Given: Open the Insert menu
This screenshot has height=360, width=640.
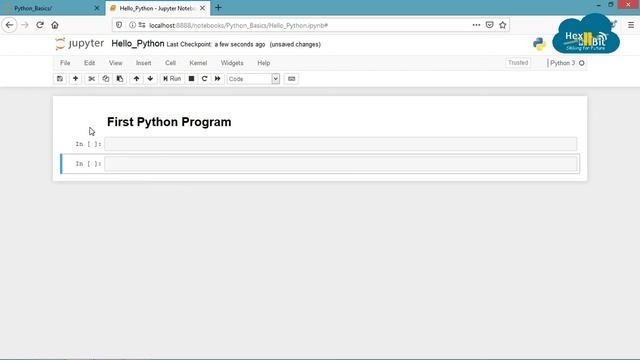Looking at the screenshot, I should 143,63.
